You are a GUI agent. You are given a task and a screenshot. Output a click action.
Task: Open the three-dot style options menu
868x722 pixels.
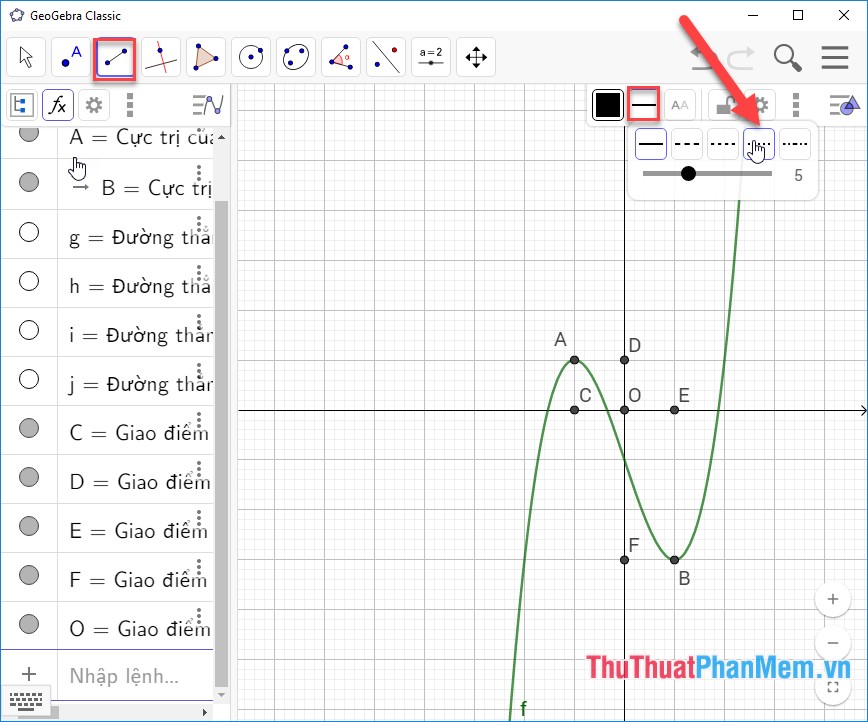point(796,104)
